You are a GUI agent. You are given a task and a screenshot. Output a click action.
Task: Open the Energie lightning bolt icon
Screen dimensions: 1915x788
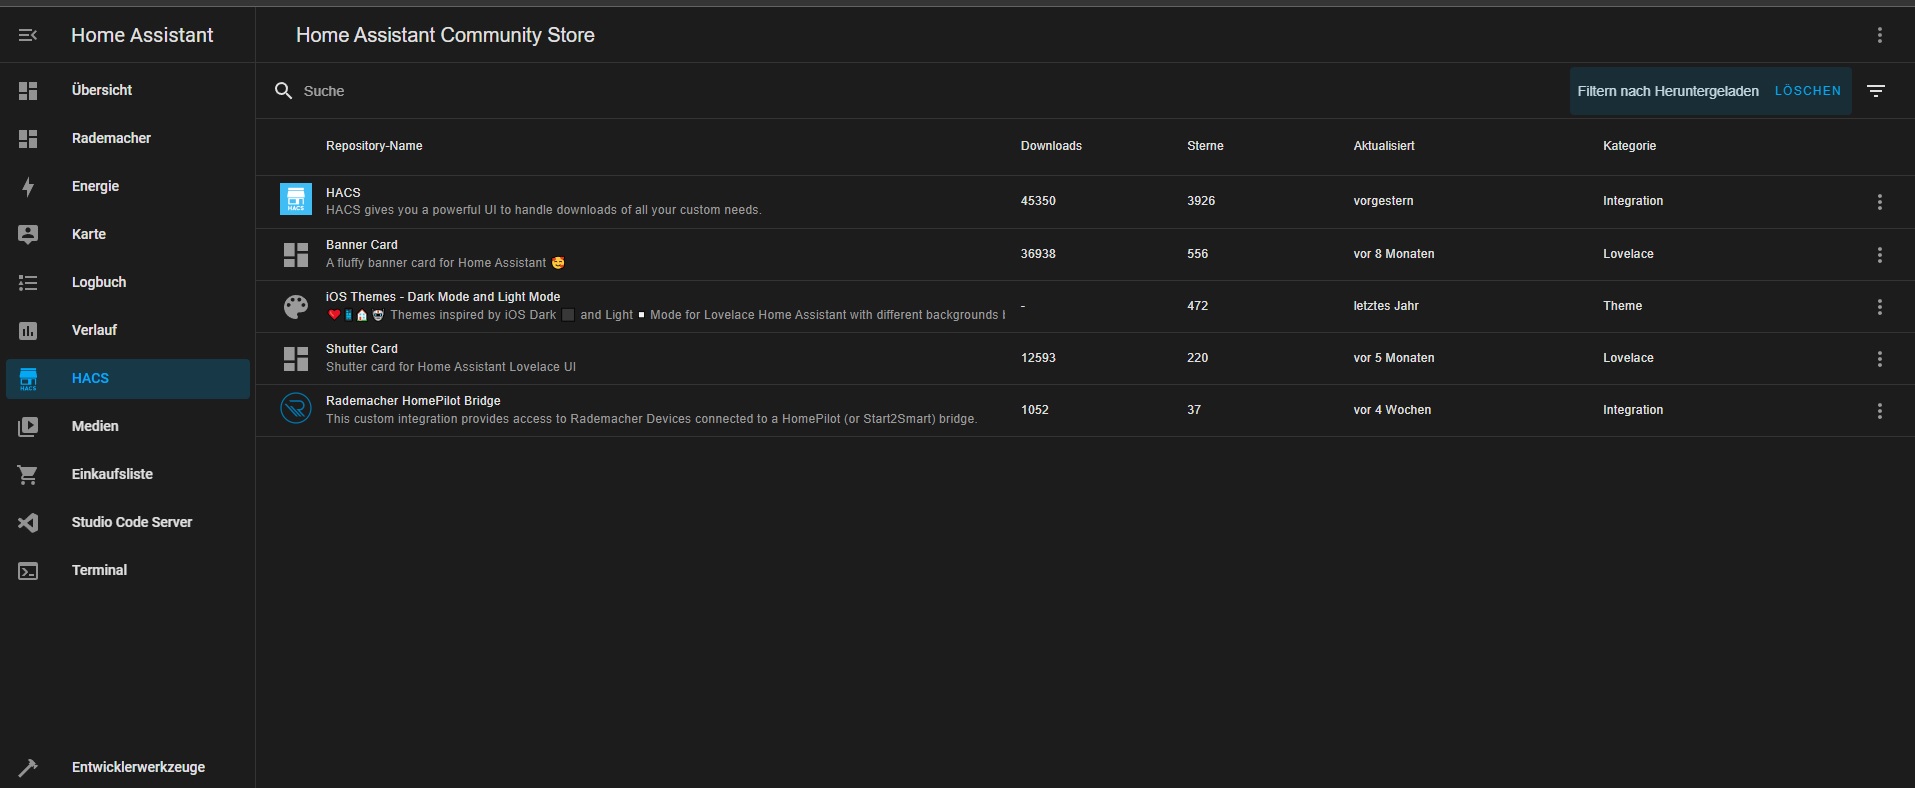coord(28,187)
